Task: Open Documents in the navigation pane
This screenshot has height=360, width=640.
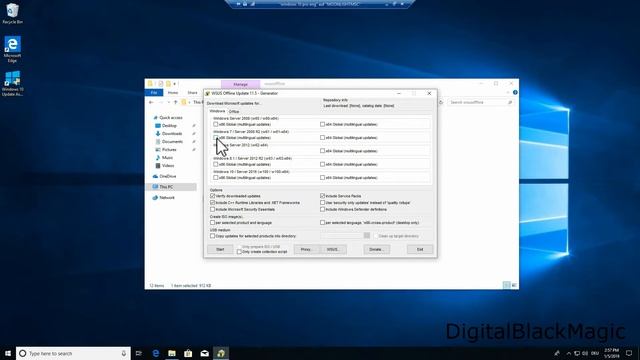Action: click(169, 142)
